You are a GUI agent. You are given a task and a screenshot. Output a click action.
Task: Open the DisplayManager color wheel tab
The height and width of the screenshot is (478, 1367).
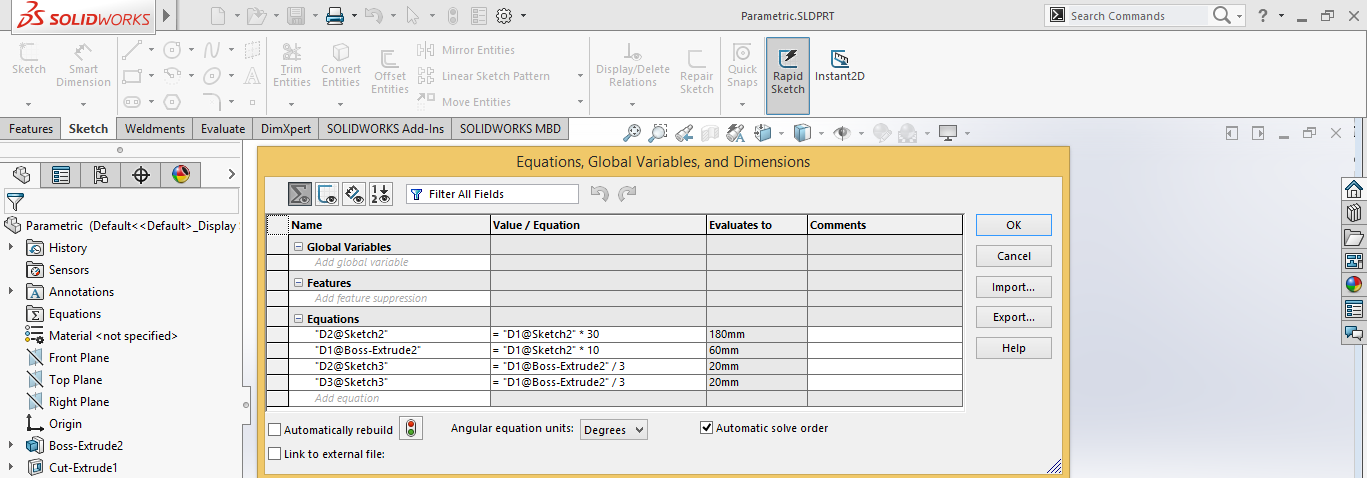click(x=180, y=175)
